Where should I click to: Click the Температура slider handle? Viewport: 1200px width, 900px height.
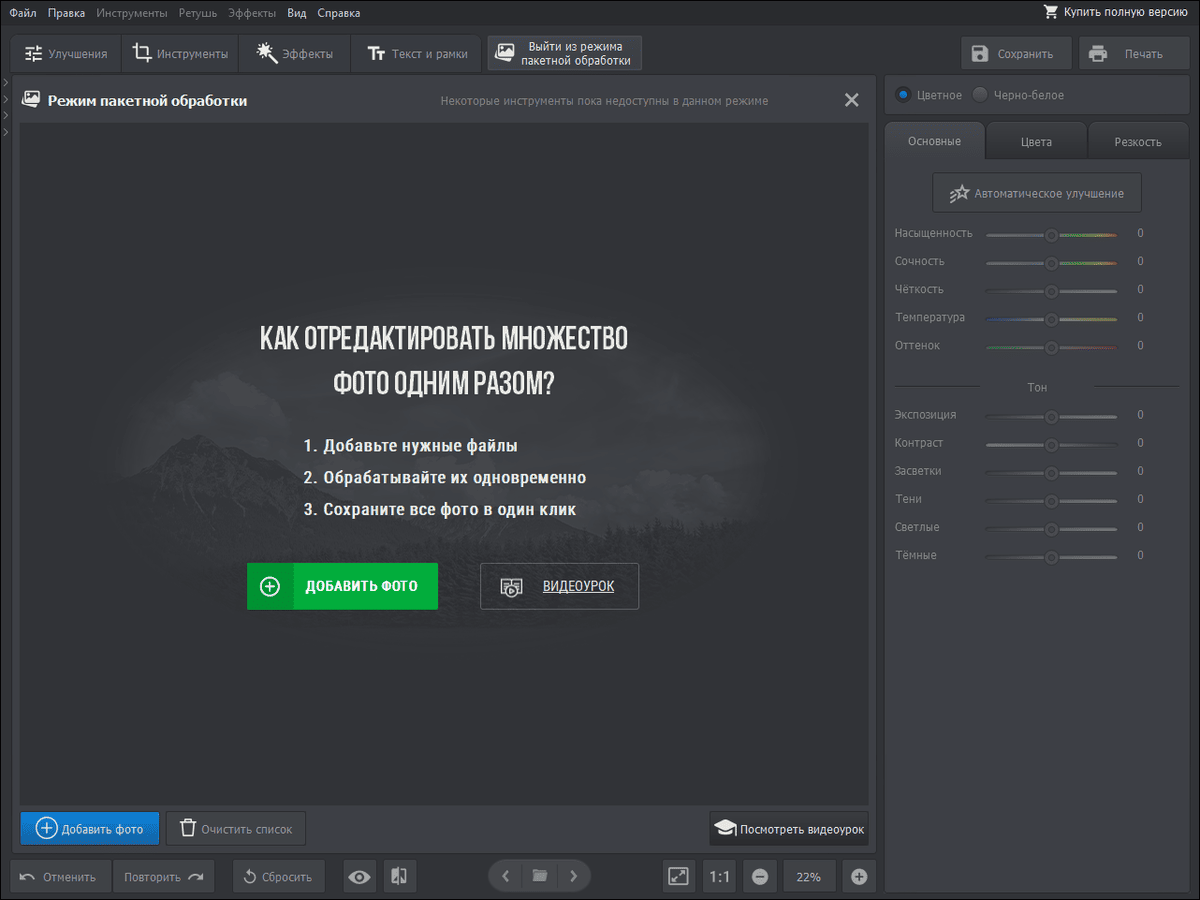pyautogui.click(x=1051, y=319)
